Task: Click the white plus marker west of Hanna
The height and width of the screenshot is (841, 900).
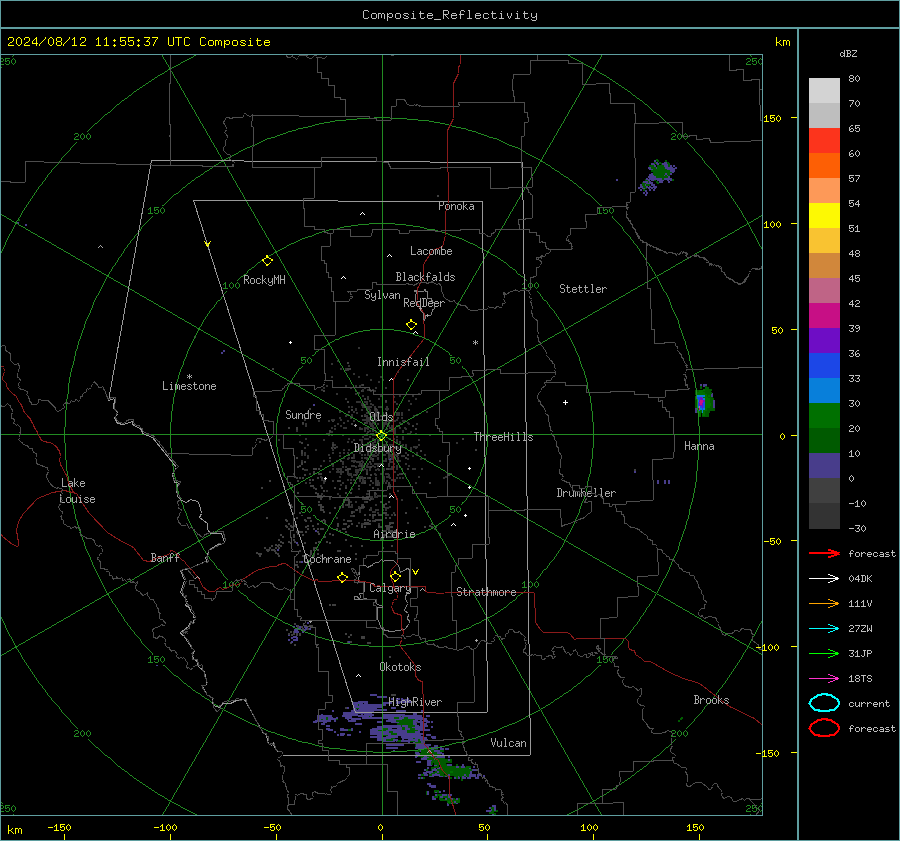Action: point(565,402)
